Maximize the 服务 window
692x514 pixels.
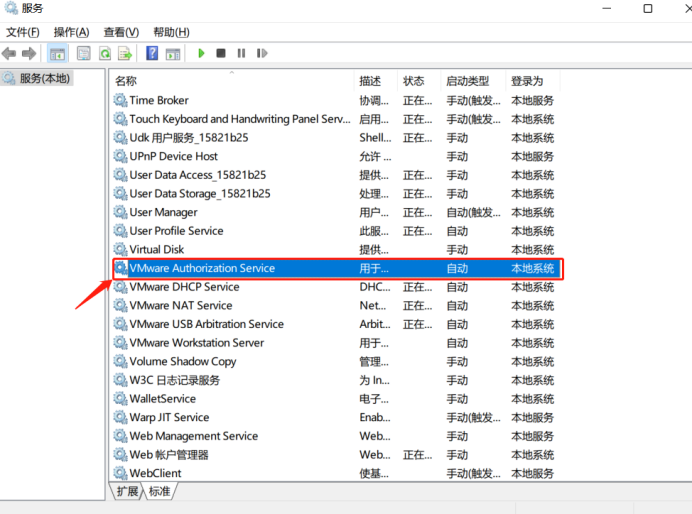[x=647, y=8]
